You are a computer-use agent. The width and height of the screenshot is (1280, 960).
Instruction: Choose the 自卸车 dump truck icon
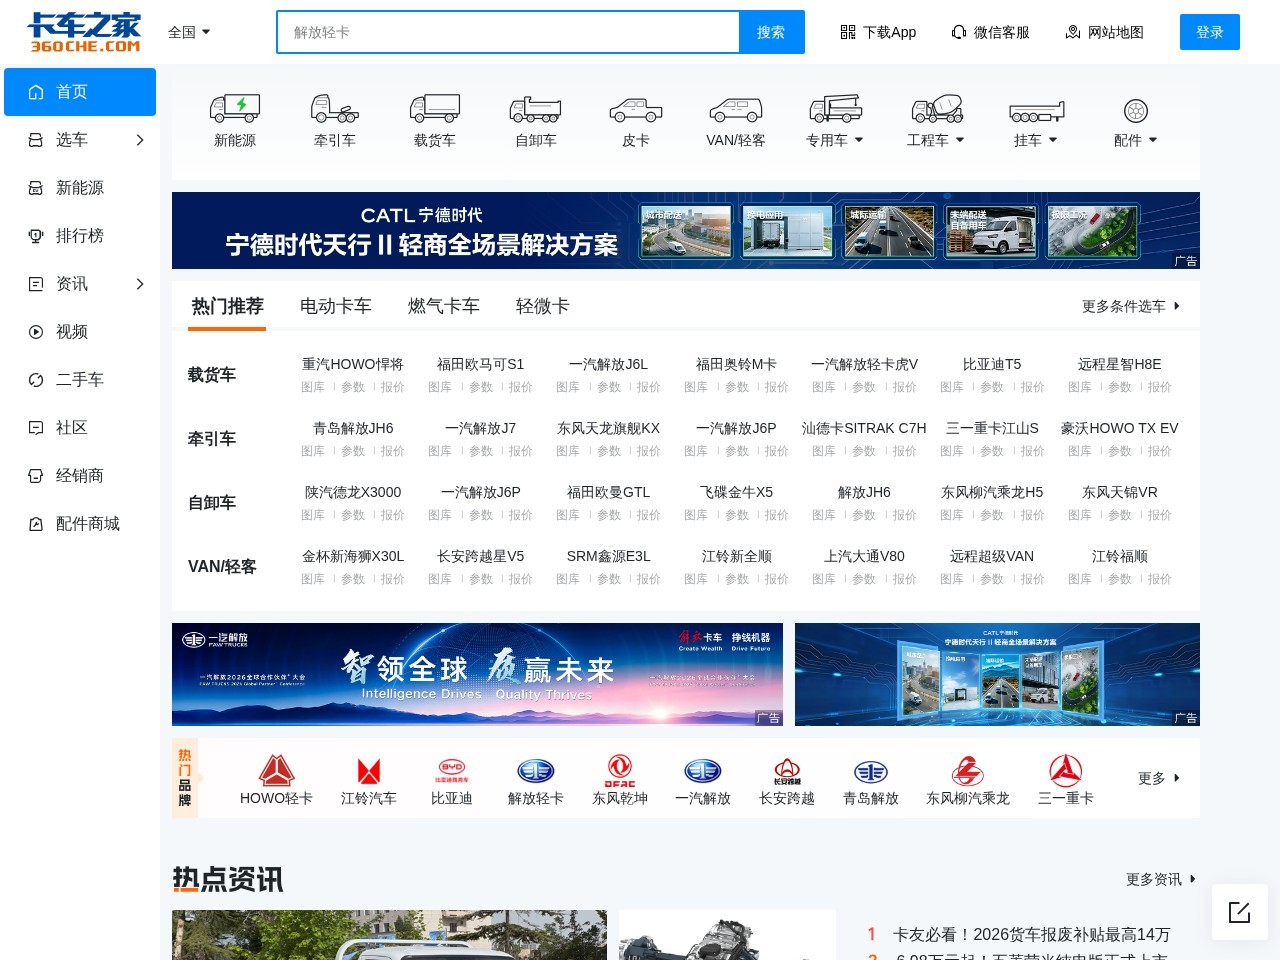(536, 108)
